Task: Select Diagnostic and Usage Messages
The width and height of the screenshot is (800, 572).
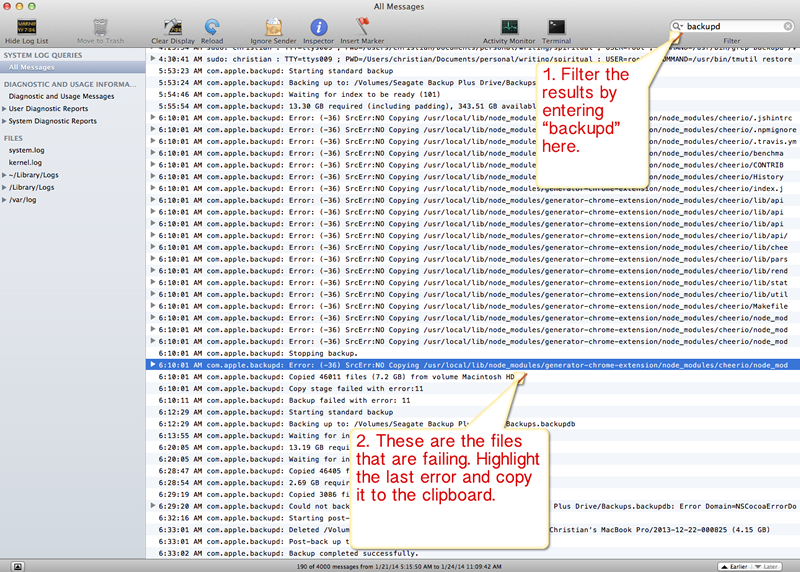Action: point(61,96)
